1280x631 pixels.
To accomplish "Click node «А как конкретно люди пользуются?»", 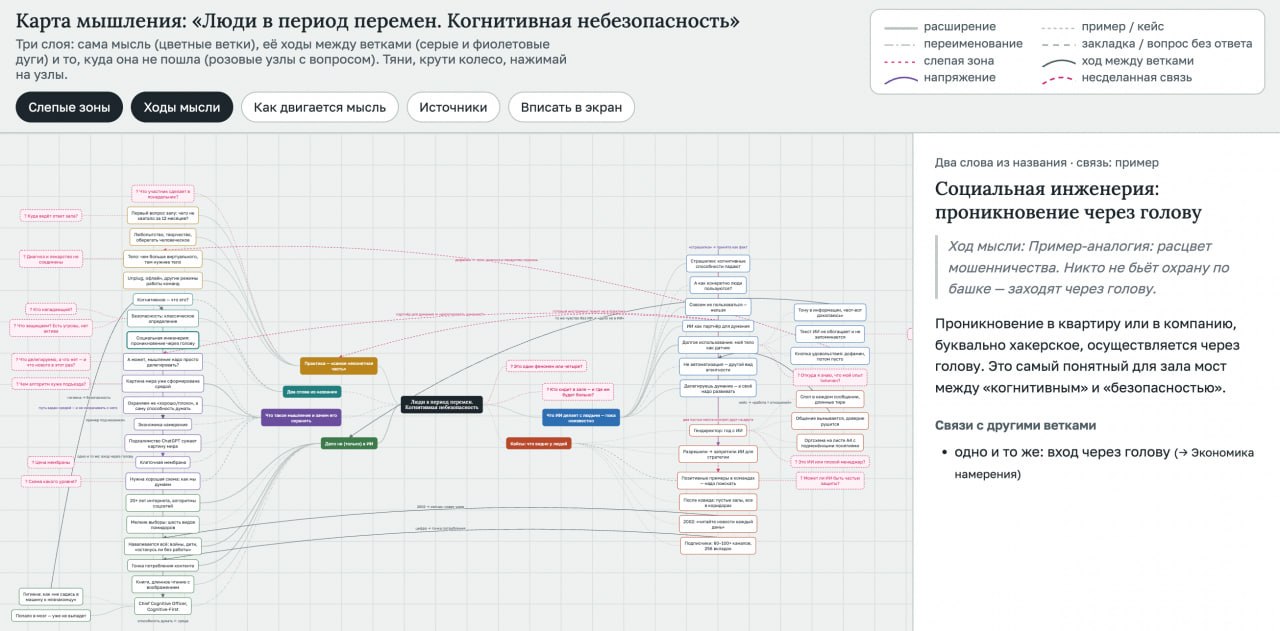I will 718,285.
